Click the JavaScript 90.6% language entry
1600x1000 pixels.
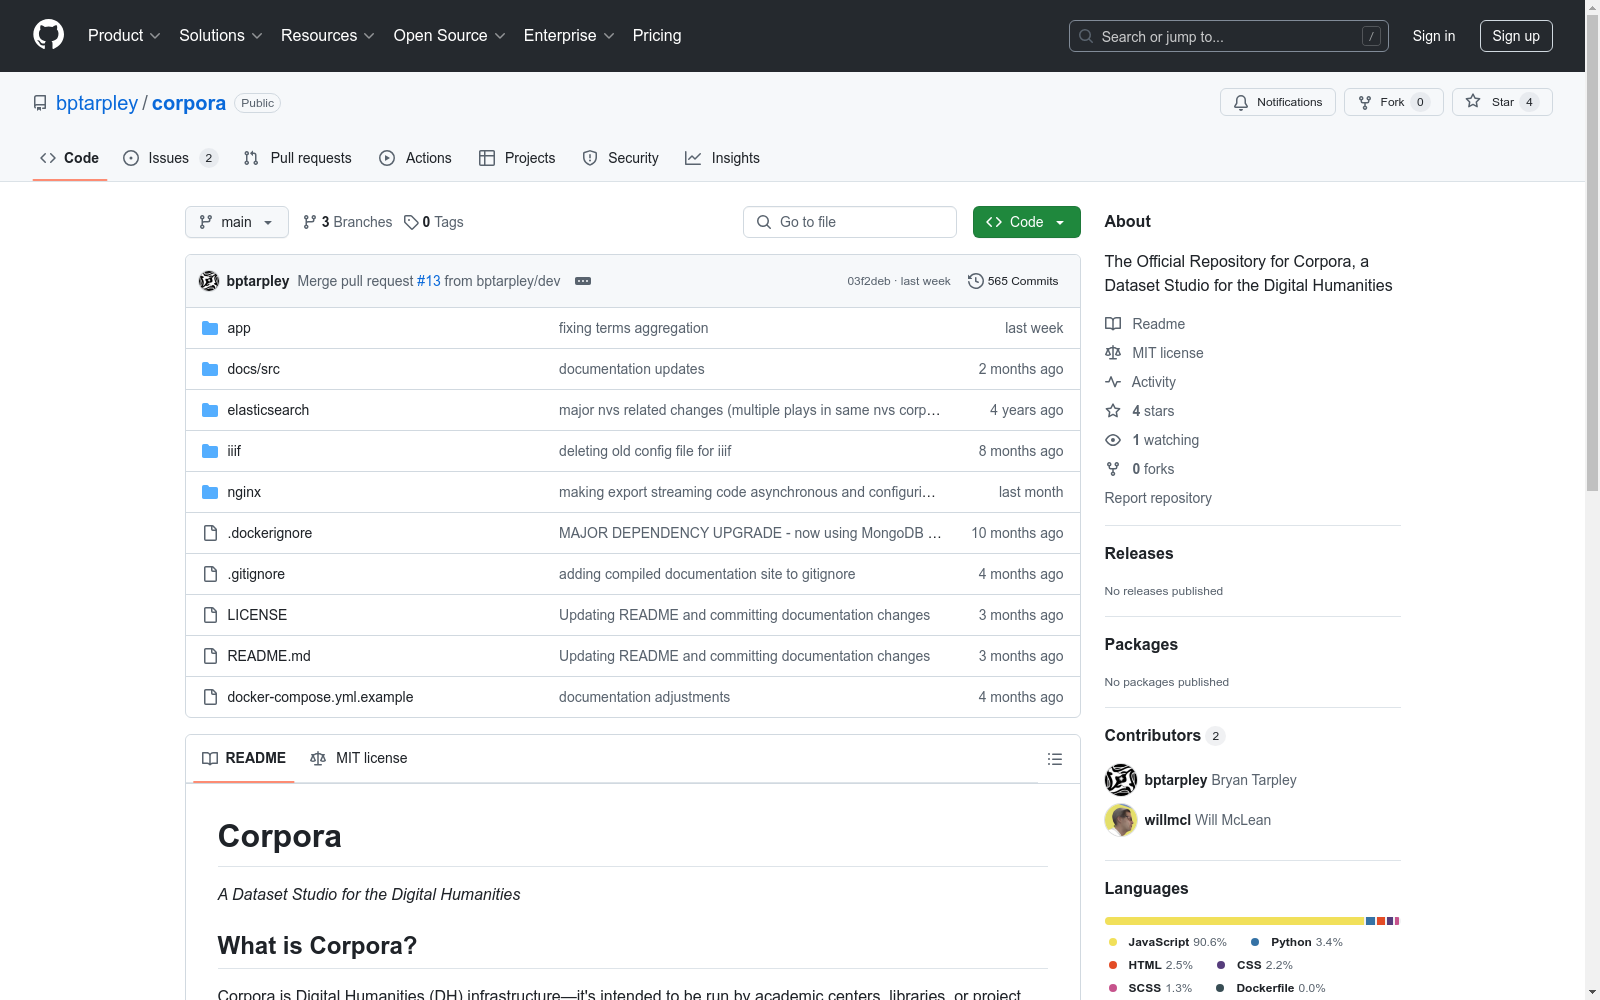(1167, 942)
